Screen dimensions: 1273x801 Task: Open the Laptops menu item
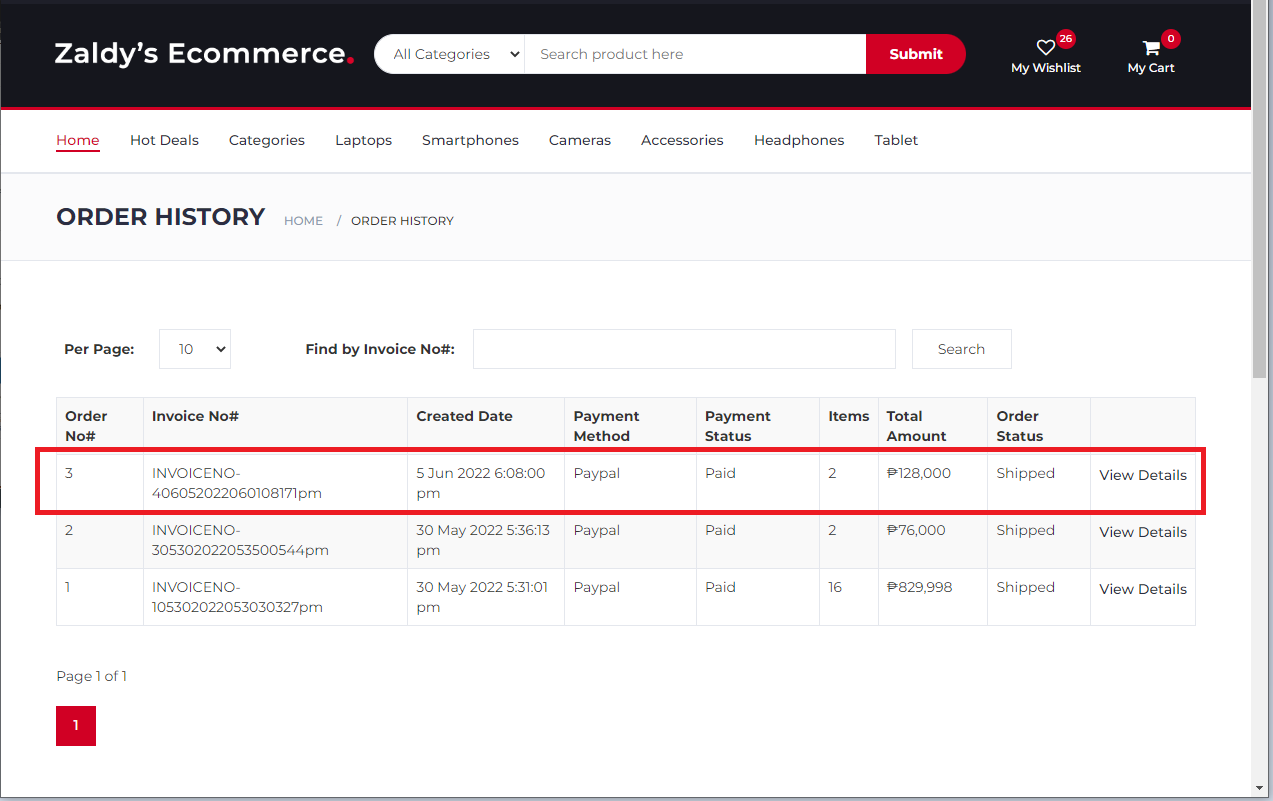click(x=363, y=140)
